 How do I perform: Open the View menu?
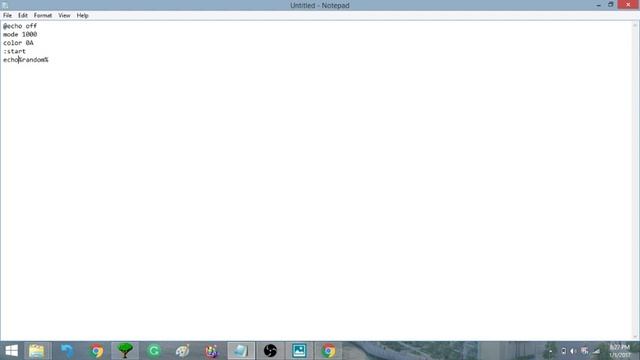click(64, 16)
